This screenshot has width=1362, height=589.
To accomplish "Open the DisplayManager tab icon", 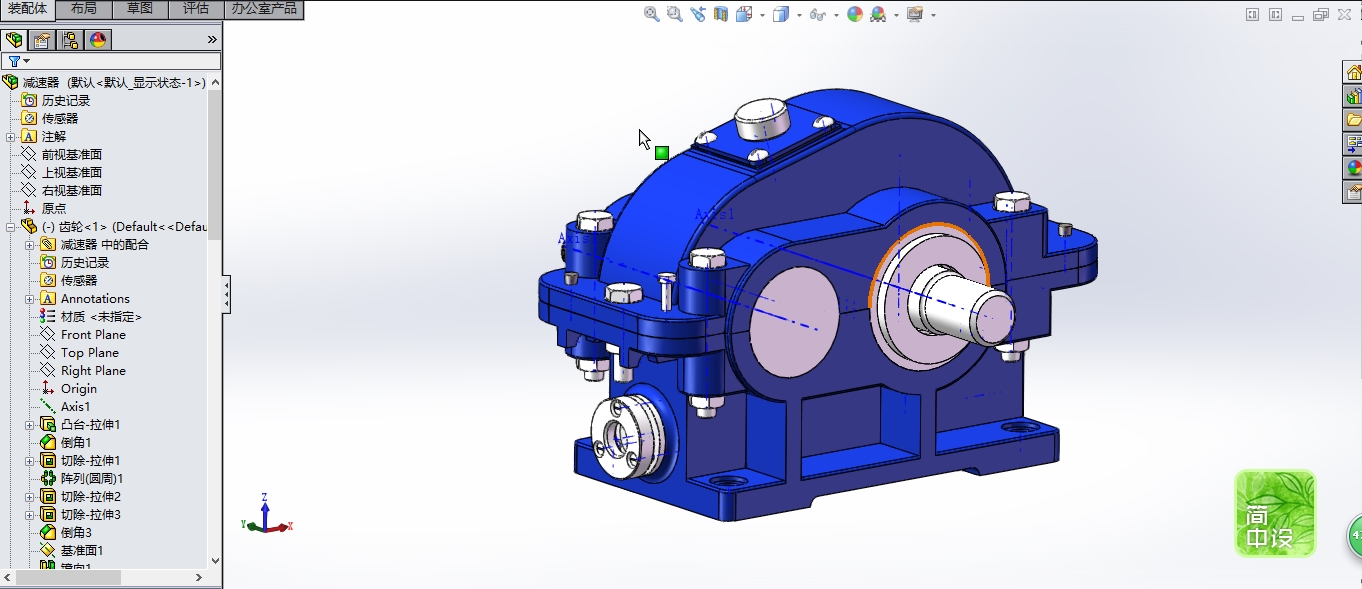I will point(98,40).
